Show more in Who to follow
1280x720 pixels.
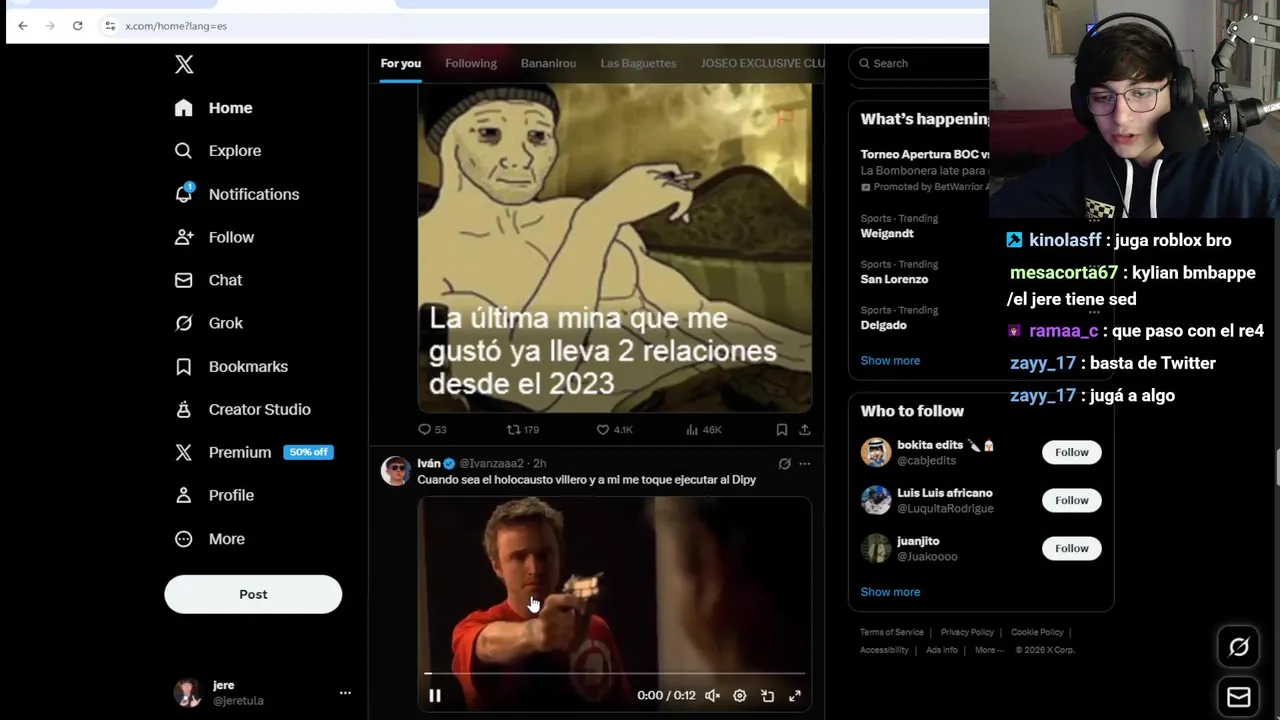tap(890, 591)
